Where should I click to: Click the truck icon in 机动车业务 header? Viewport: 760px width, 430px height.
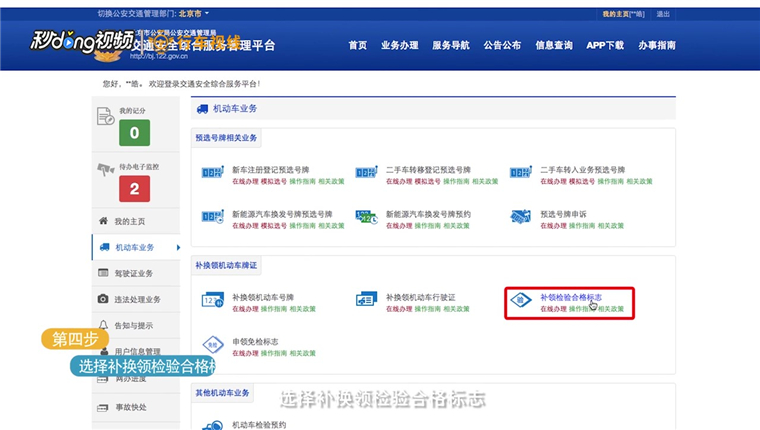tap(203, 109)
